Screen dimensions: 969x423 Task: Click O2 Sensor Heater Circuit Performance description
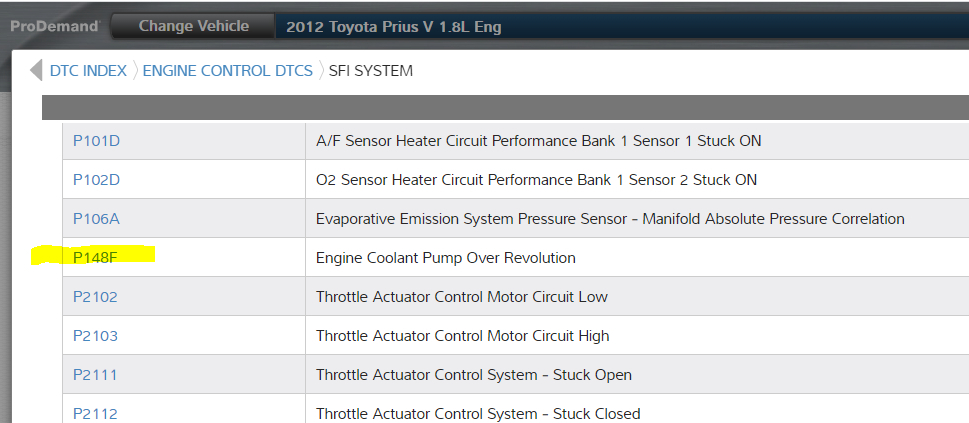(x=536, y=180)
